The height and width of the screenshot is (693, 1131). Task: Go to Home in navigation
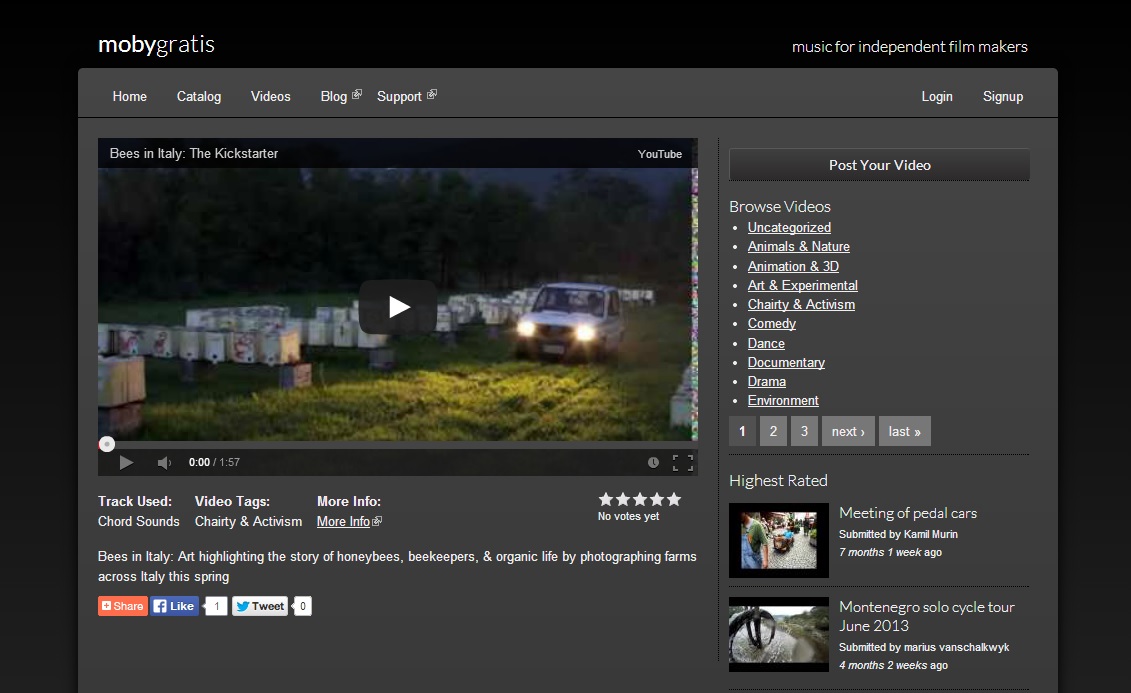(x=130, y=97)
